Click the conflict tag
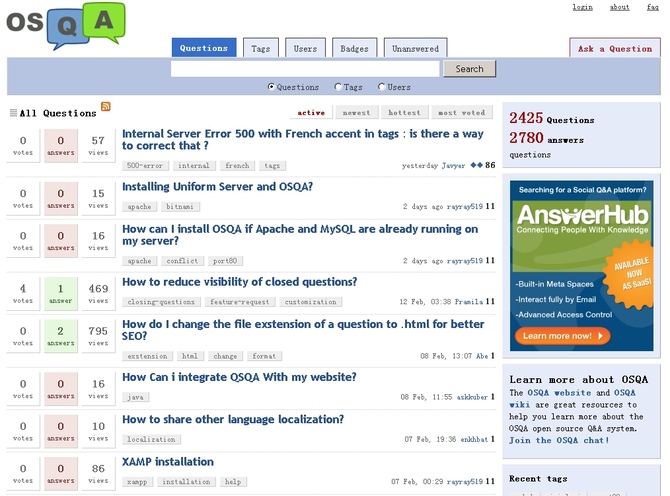 point(182,261)
